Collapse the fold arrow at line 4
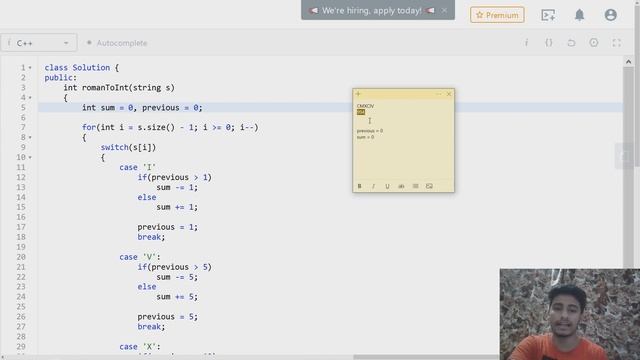This screenshot has width=640, height=360. coord(30,98)
